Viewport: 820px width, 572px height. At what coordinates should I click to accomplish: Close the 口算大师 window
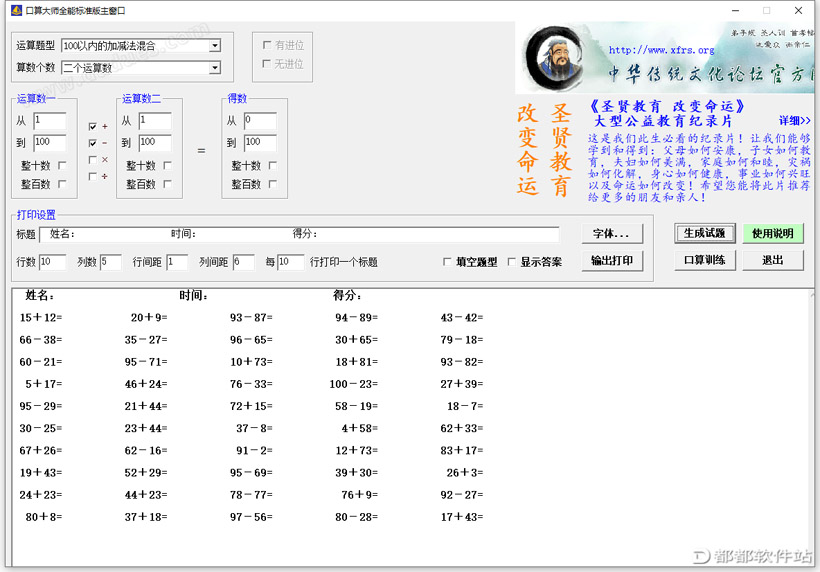point(798,10)
